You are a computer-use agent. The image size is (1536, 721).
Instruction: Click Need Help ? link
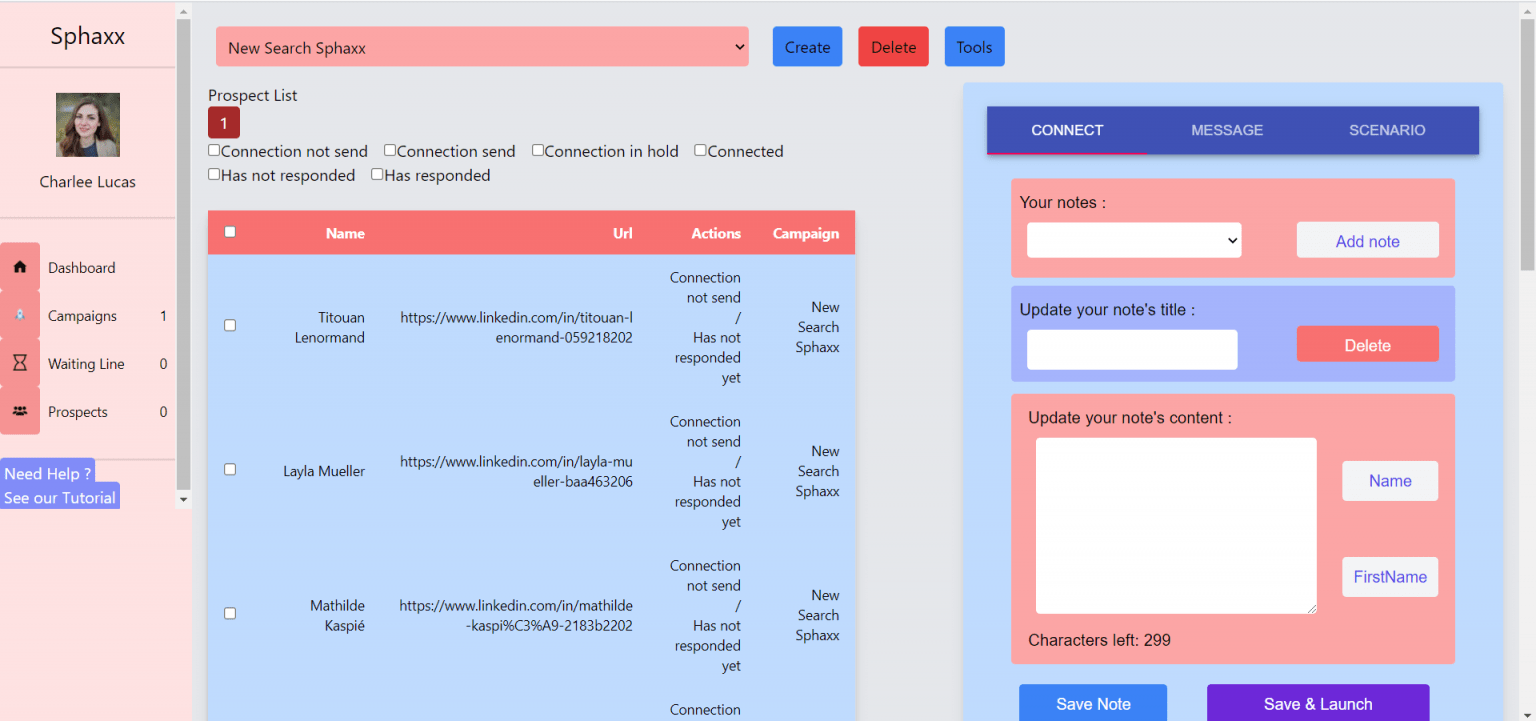48,473
